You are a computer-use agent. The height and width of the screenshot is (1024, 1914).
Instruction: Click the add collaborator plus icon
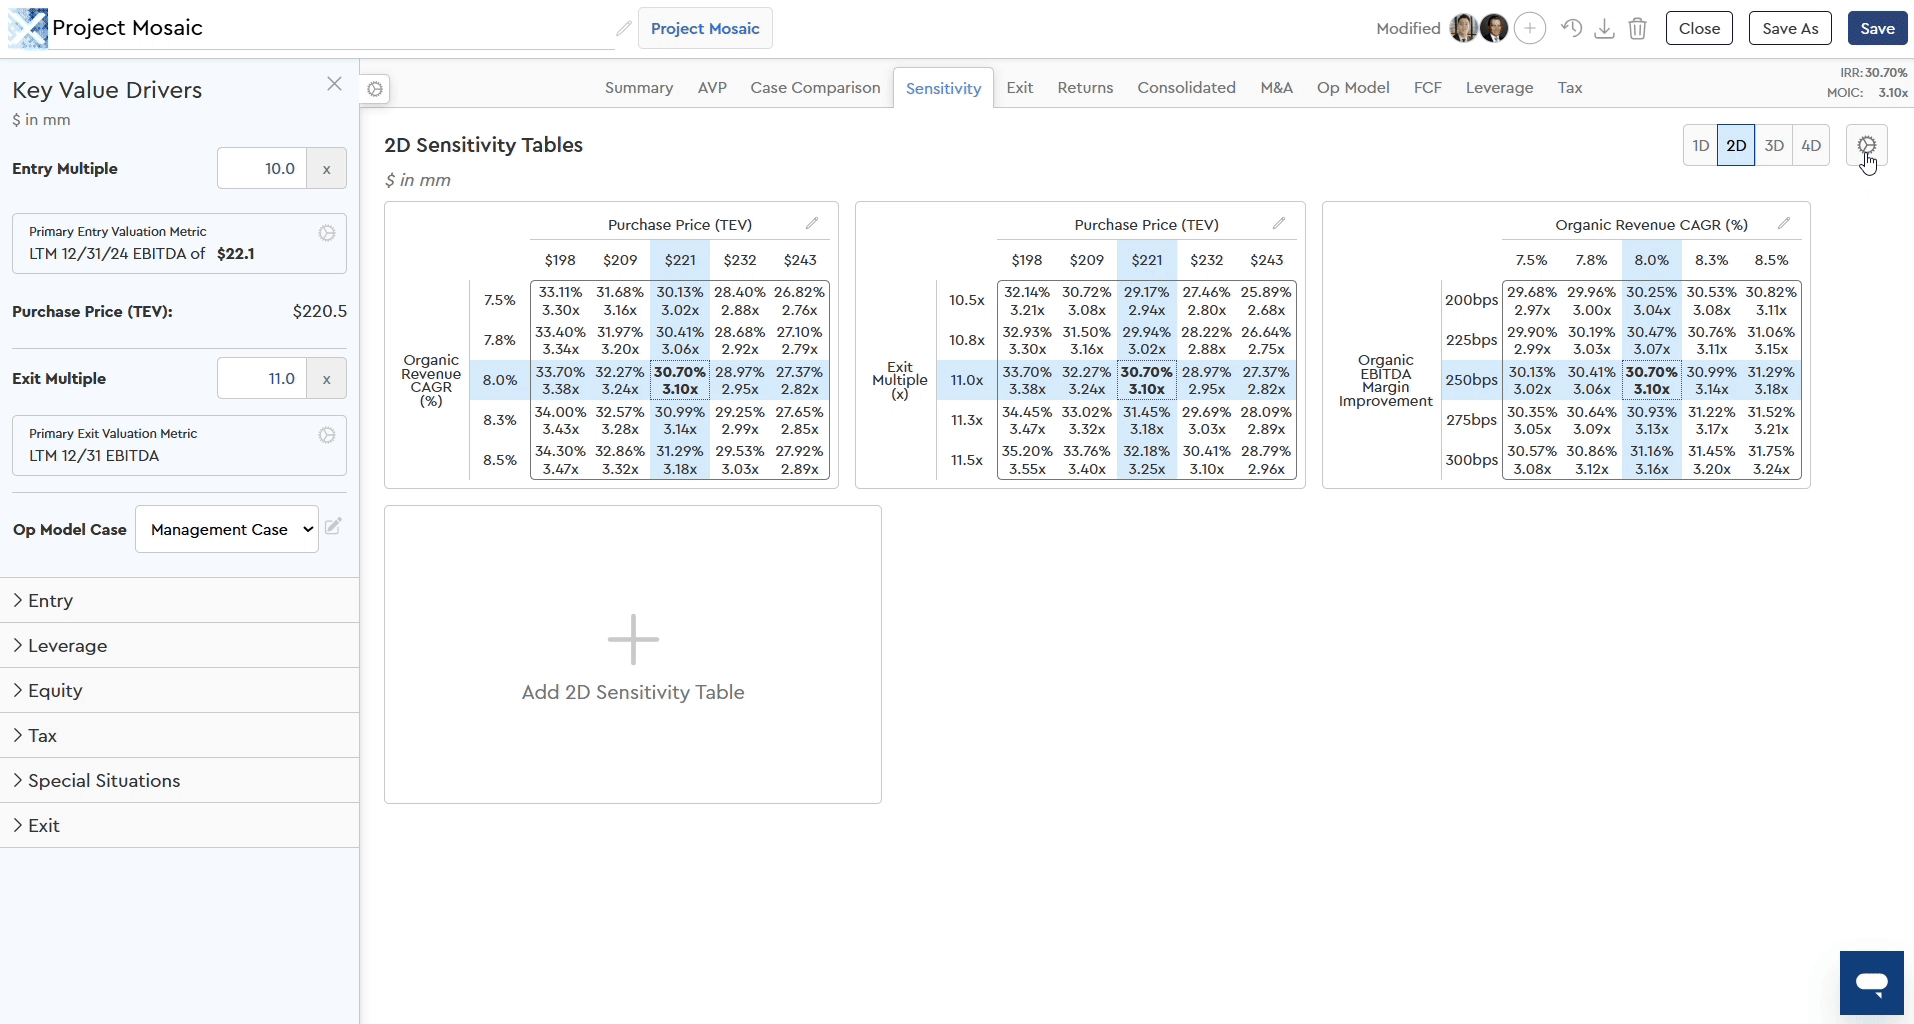(1529, 28)
